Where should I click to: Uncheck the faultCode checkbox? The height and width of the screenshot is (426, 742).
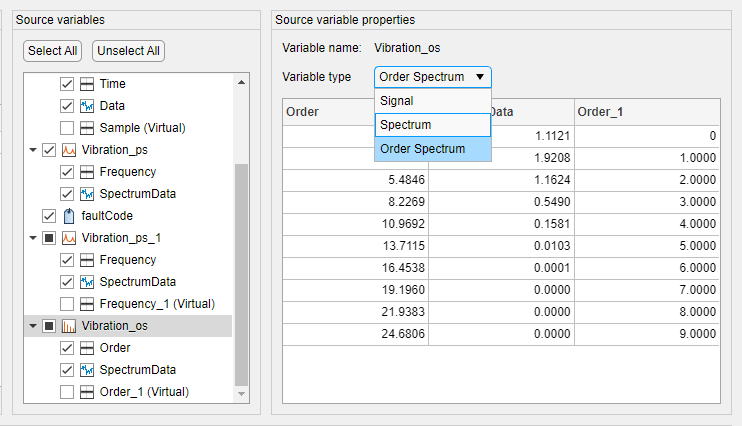[x=49, y=215]
